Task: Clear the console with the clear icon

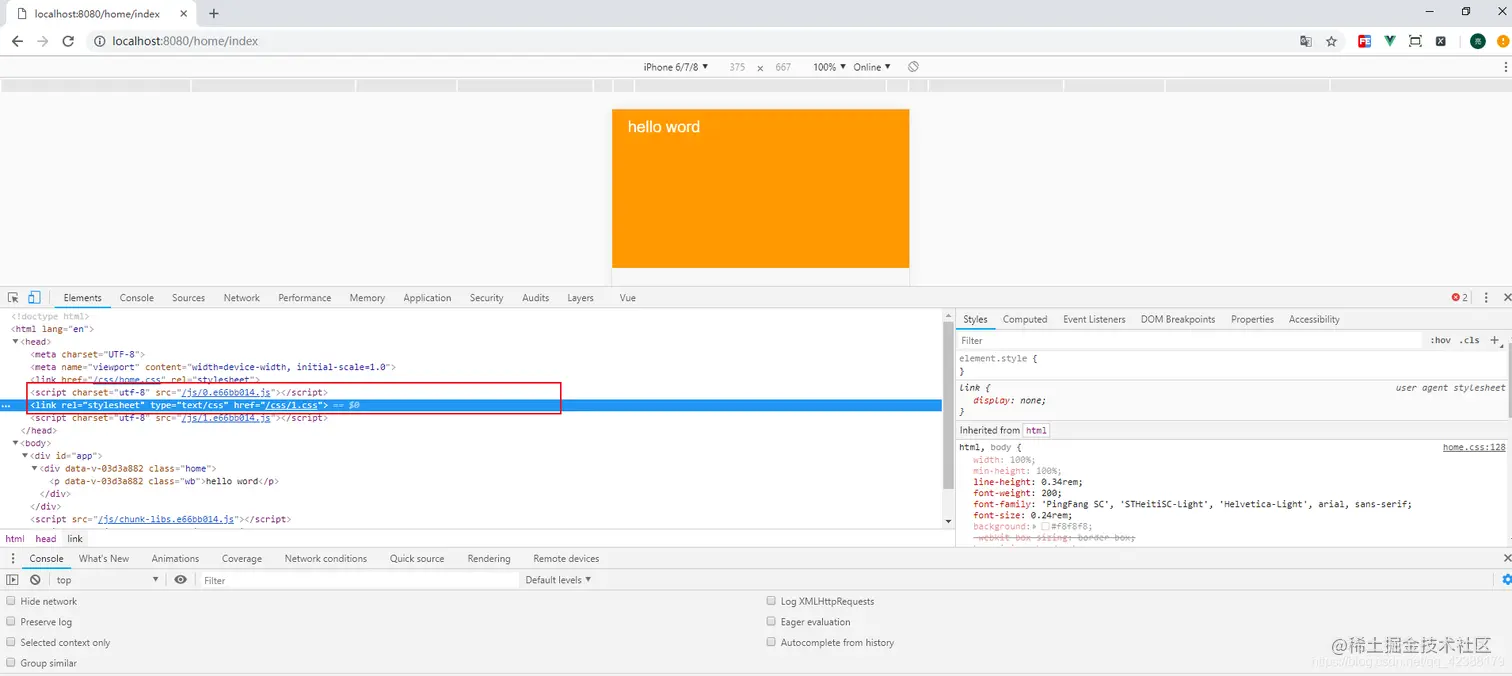Action: (x=35, y=580)
